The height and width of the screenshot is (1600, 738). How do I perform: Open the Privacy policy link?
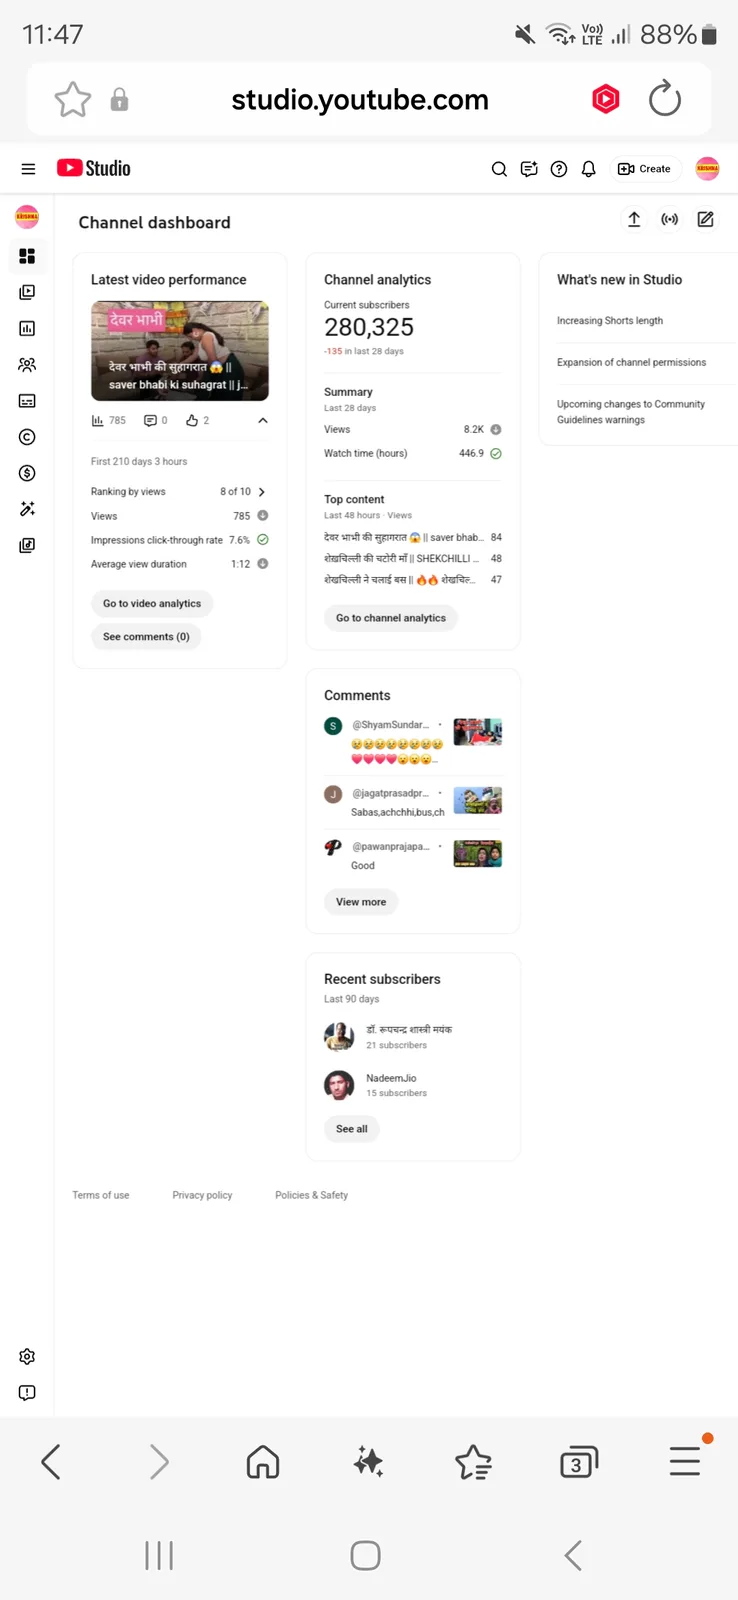pyautogui.click(x=202, y=1195)
